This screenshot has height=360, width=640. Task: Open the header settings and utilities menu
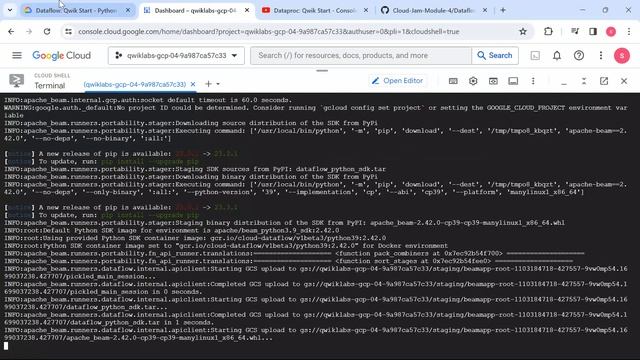pos(601,56)
